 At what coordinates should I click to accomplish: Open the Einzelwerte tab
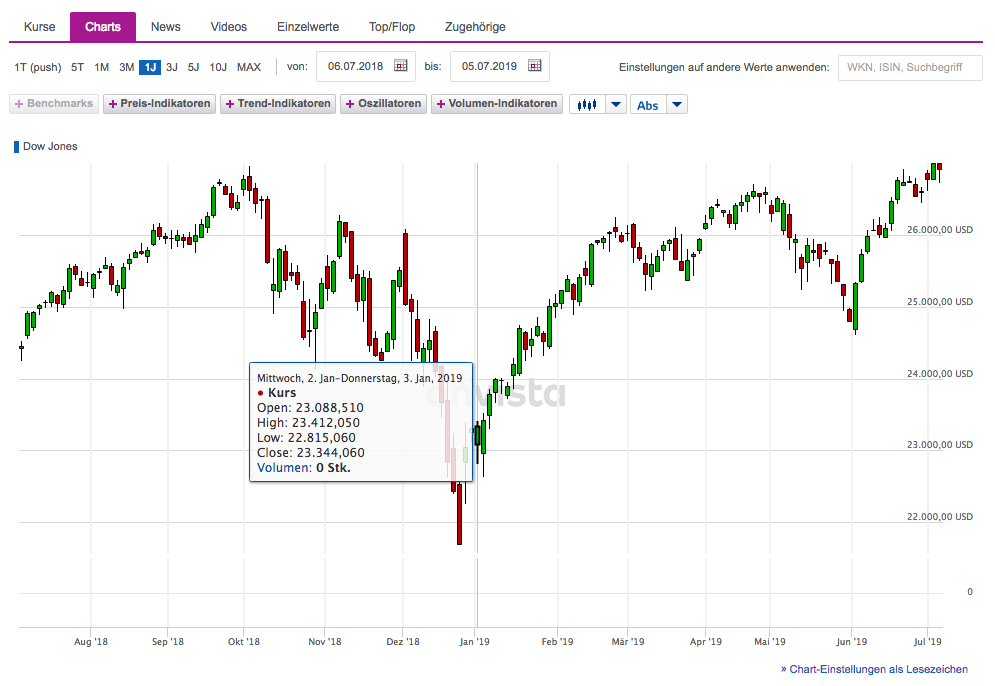pyautogui.click(x=309, y=27)
